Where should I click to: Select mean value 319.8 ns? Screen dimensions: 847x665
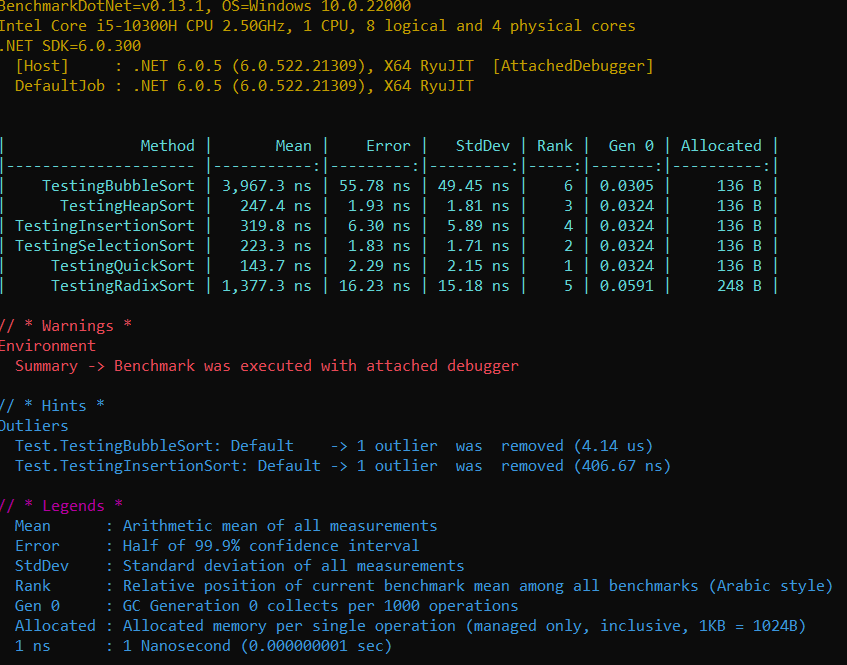click(276, 226)
